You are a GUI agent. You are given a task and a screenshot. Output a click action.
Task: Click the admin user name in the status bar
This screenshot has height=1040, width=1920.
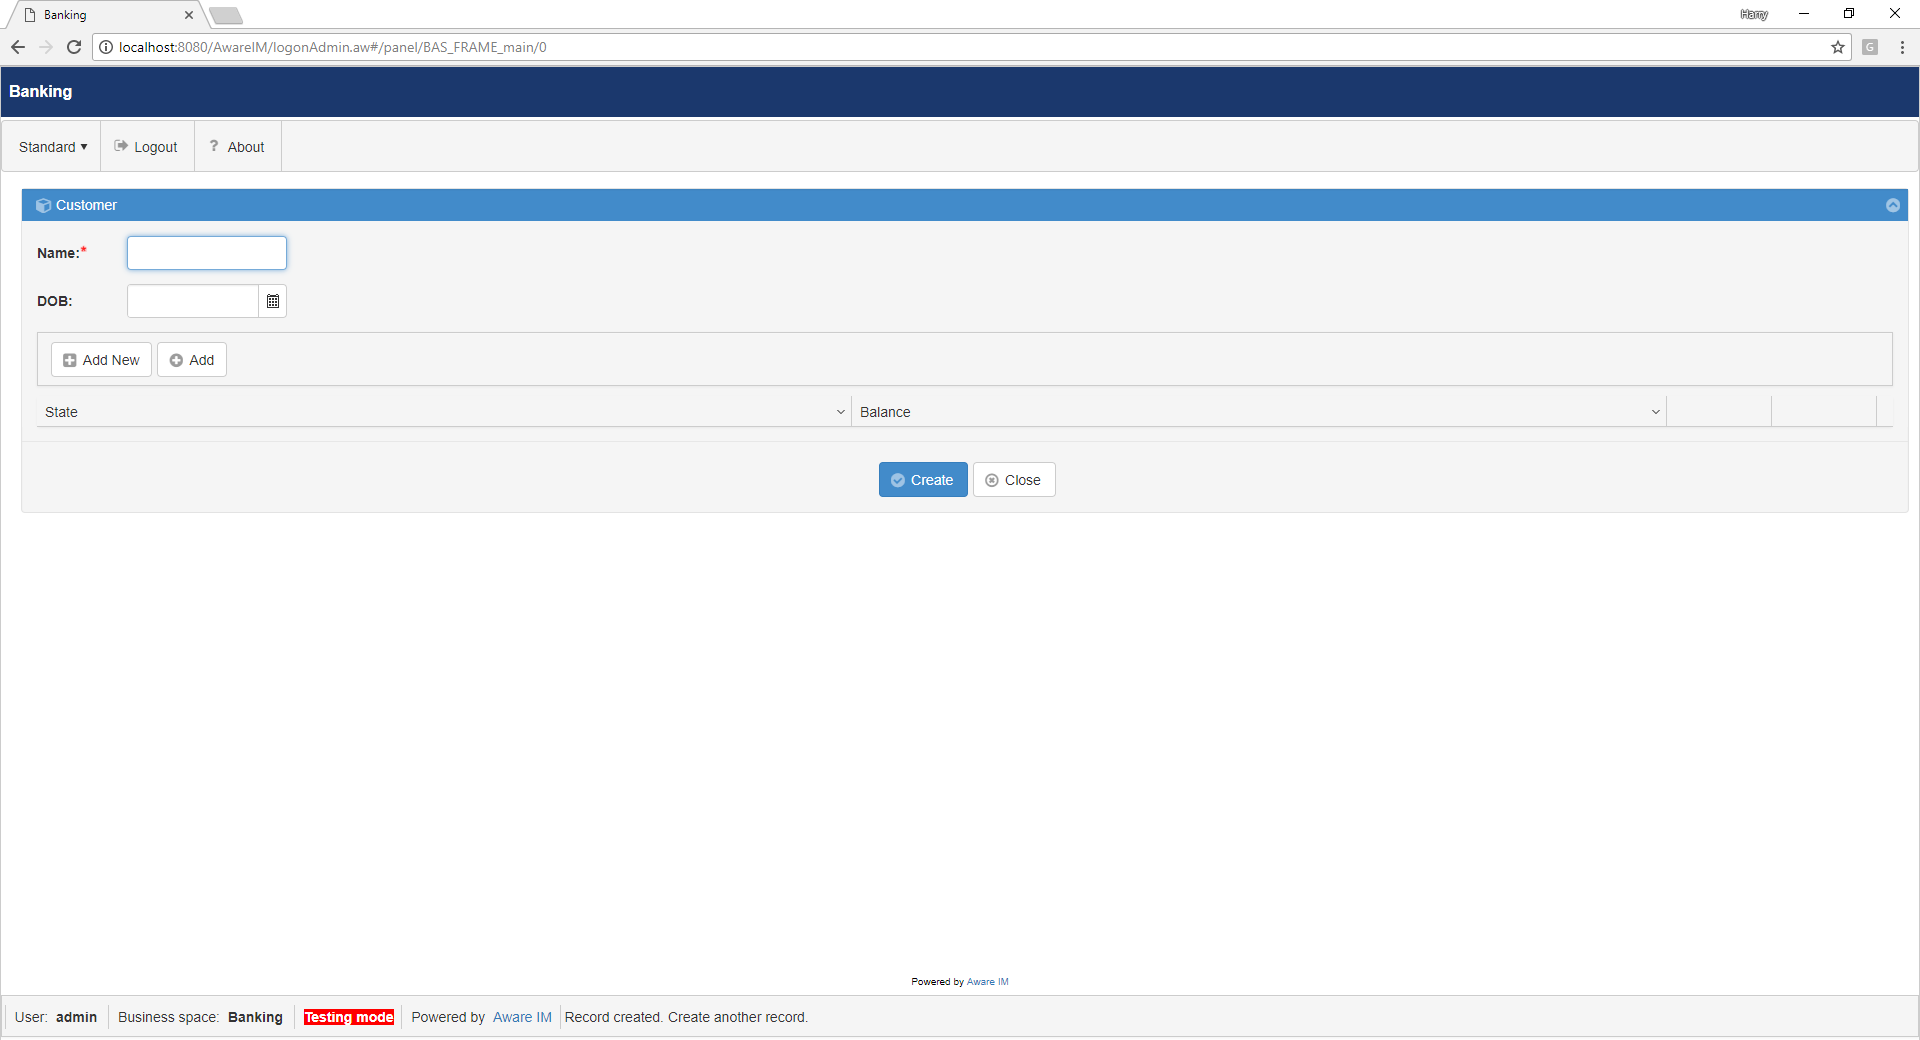(x=76, y=1017)
